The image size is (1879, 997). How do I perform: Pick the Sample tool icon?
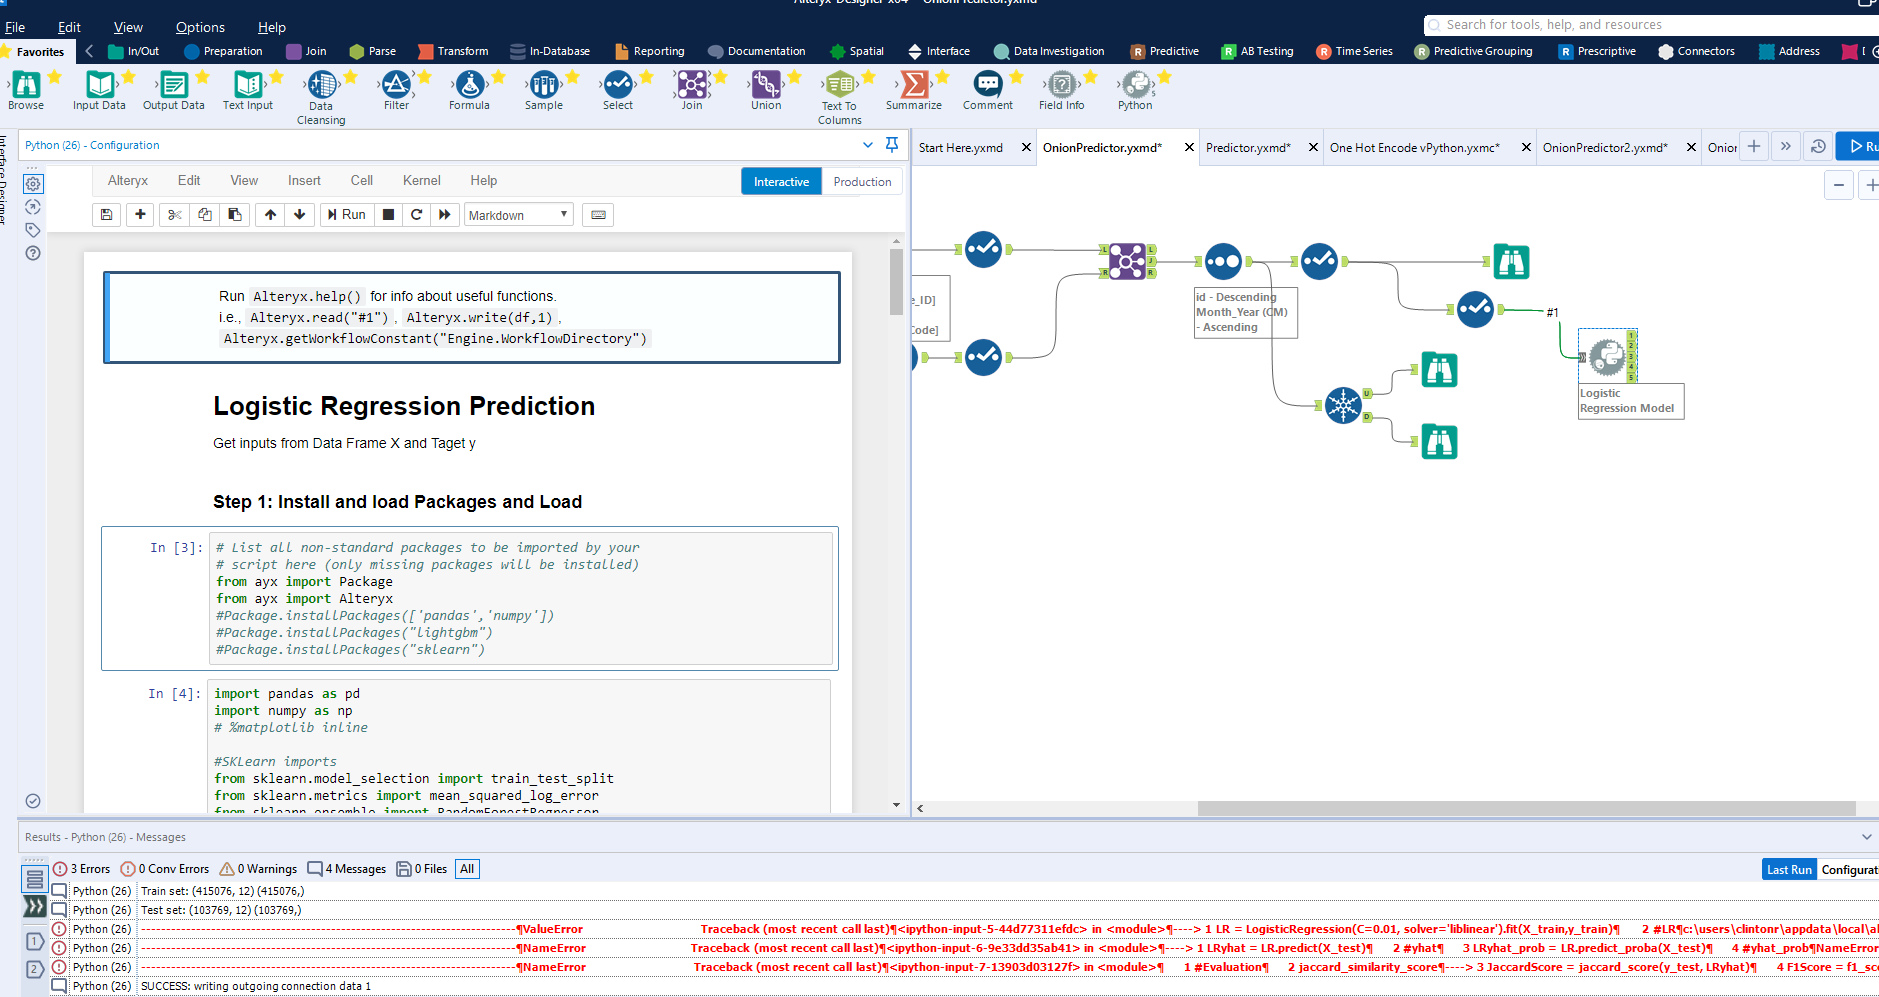(544, 85)
